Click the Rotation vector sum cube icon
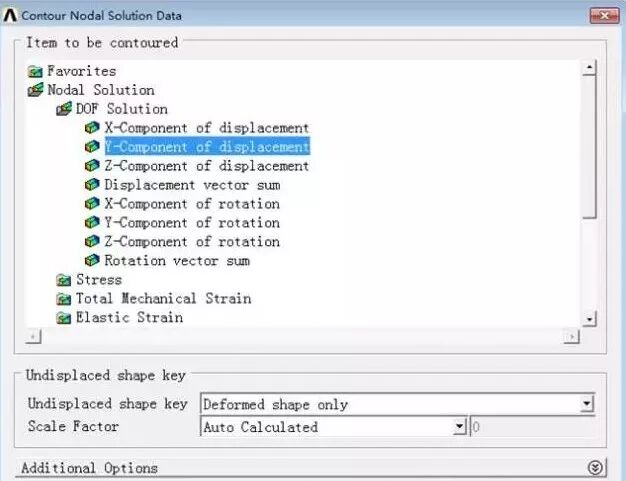Screen dimensions: 626x481 (92, 260)
